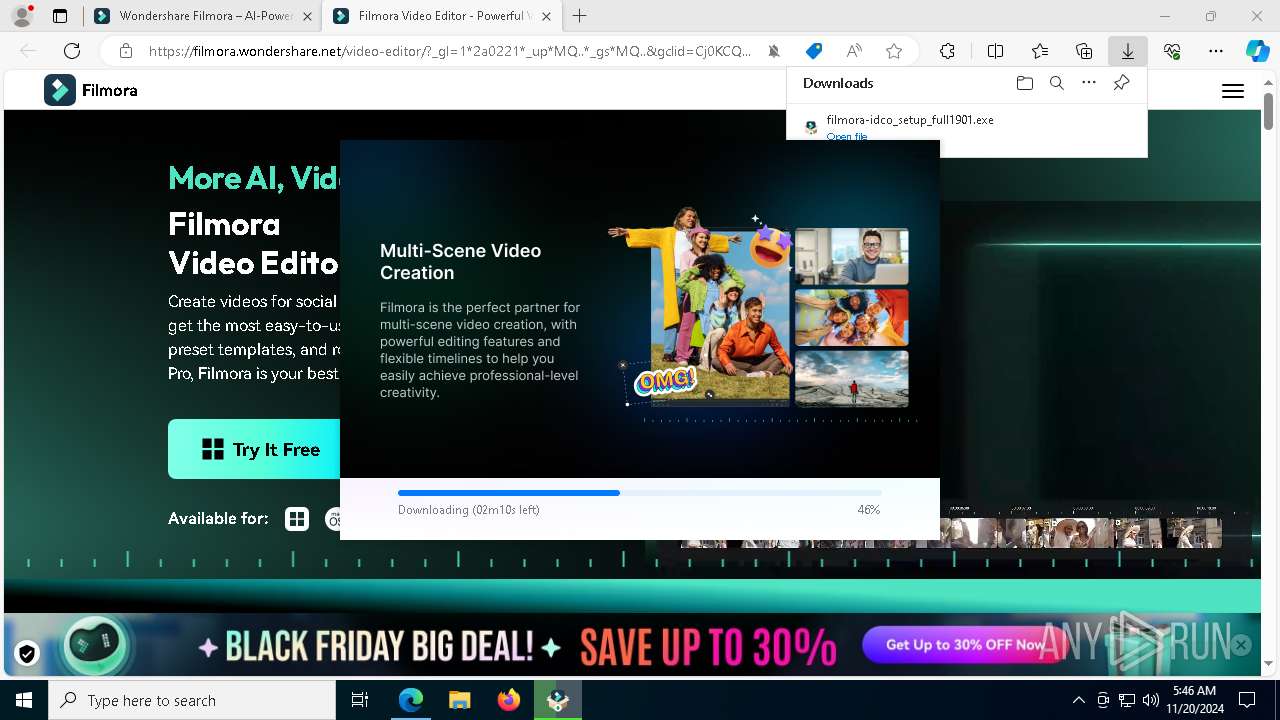This screenshot has width=1280, height=720.
Task: Click the 46% progress percentage
Action: 868,510
